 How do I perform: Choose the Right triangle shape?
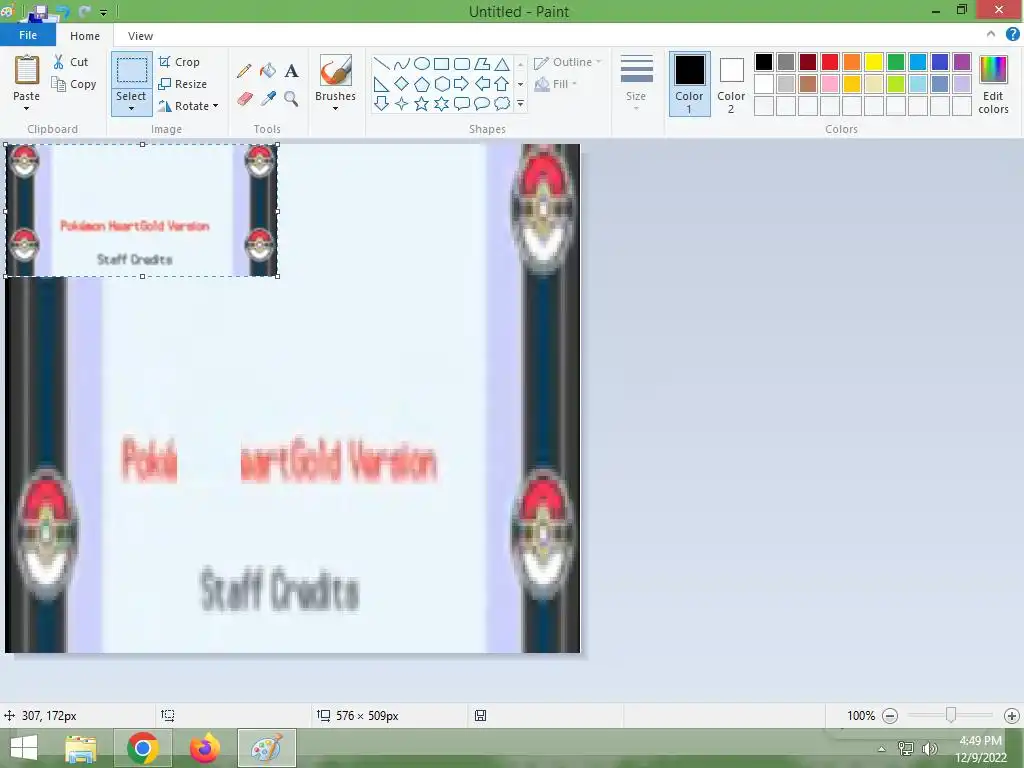pyautogui.click(x=381, y=84)
